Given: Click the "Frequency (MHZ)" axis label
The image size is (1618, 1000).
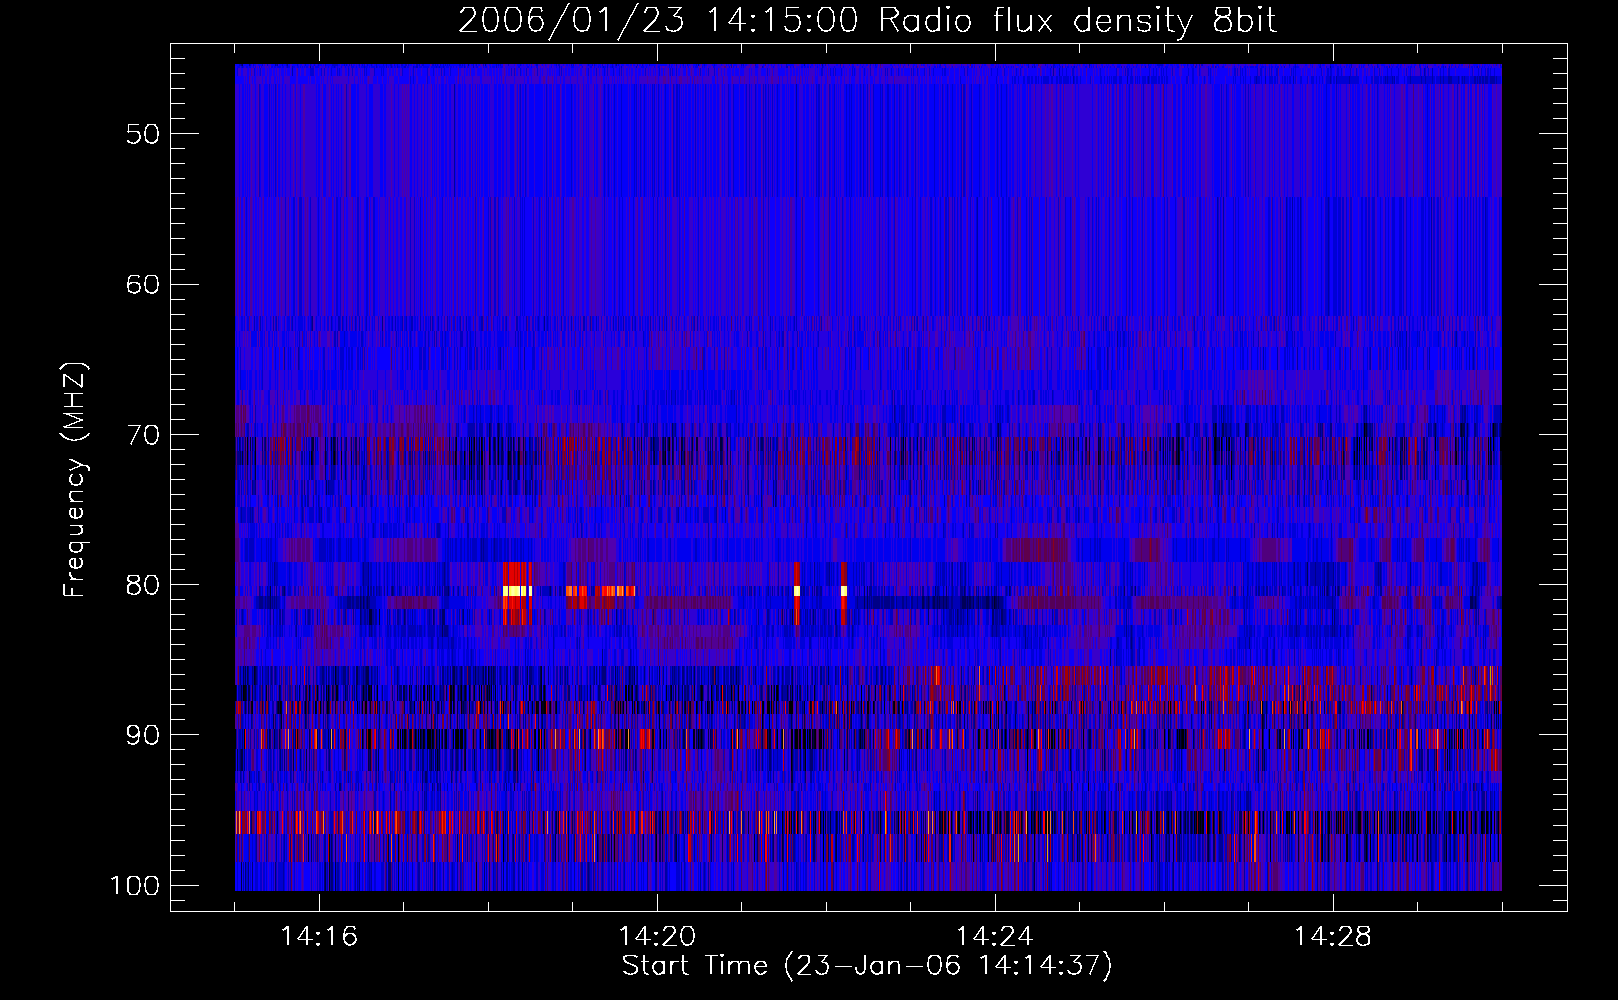Looking at the screenshot, I should click(x=76, y=480).
